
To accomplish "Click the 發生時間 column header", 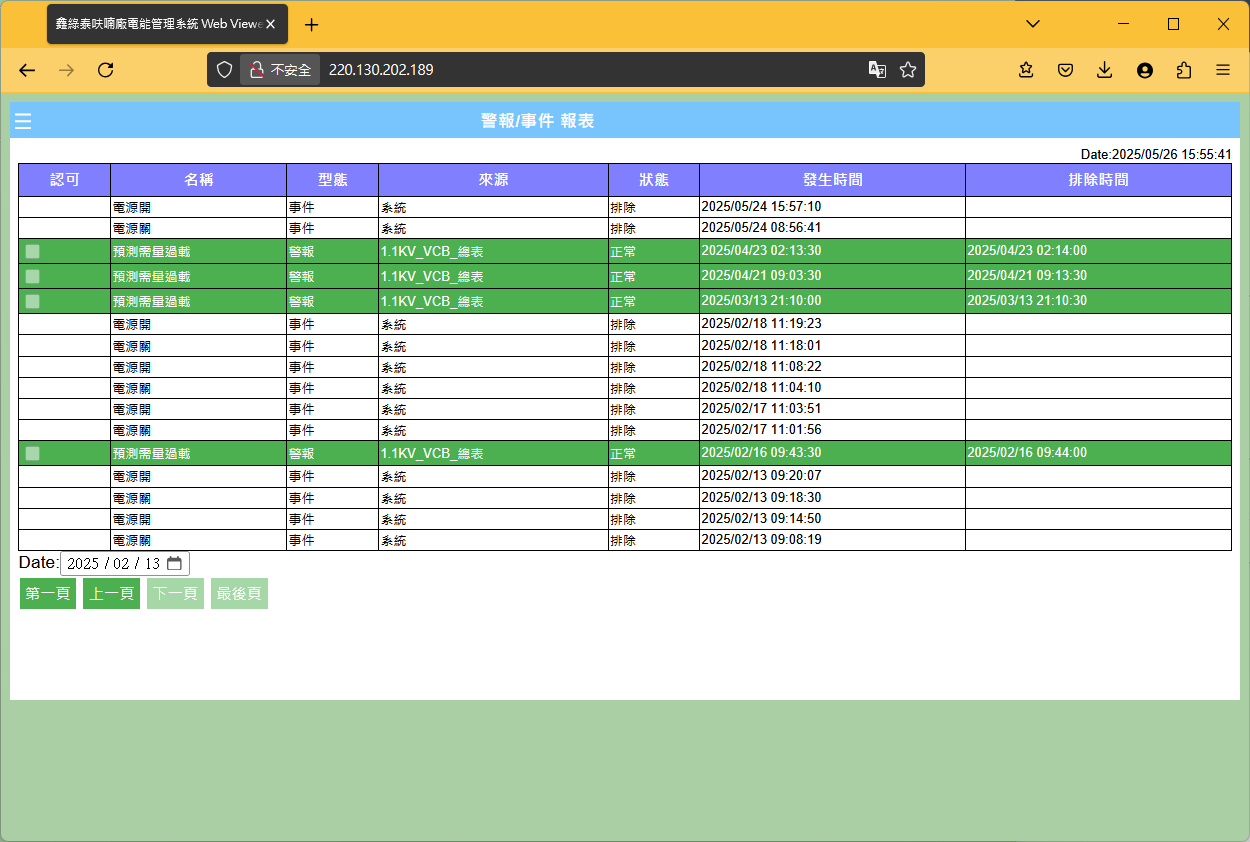I will [833, 180].
